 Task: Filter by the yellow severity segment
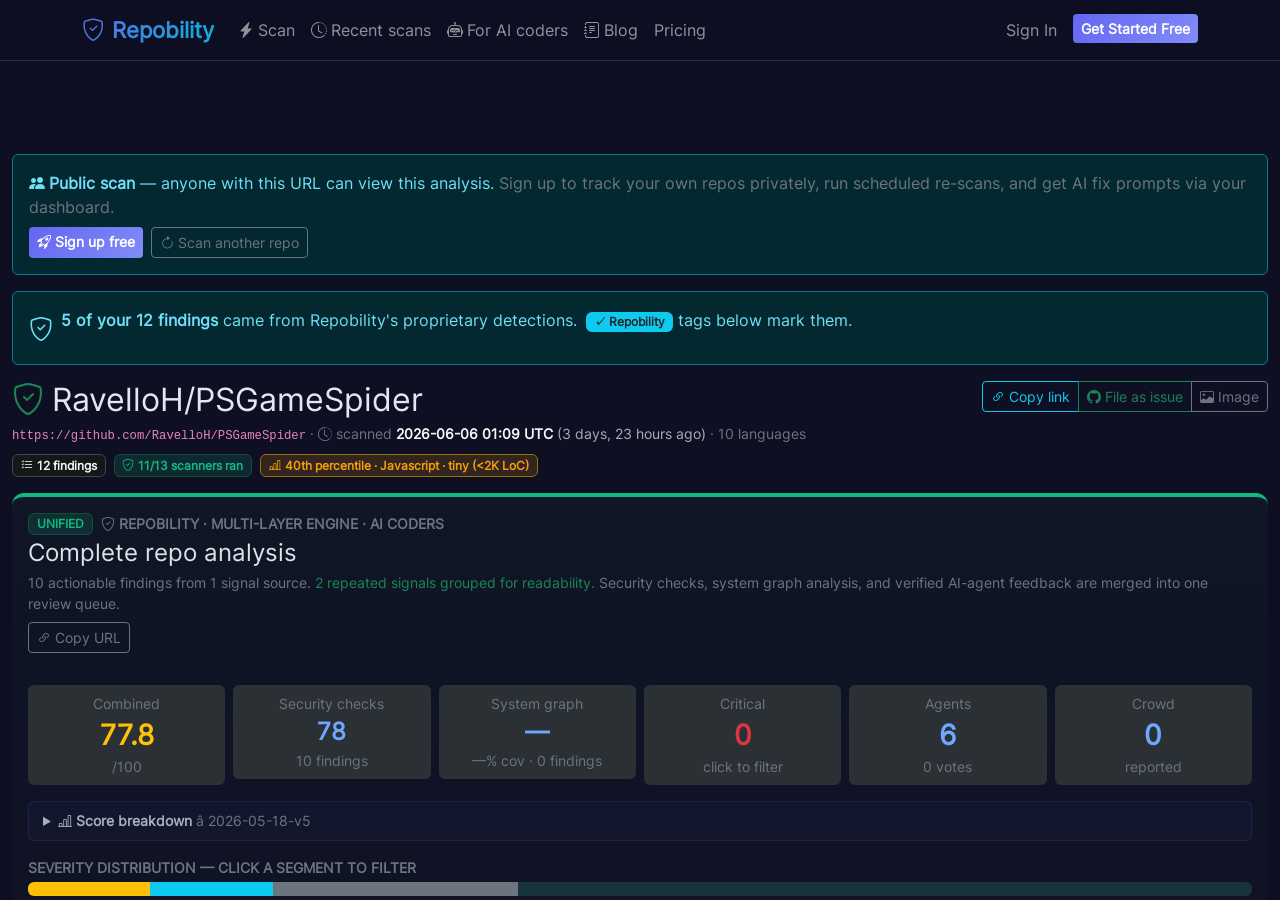pos(89,889)
